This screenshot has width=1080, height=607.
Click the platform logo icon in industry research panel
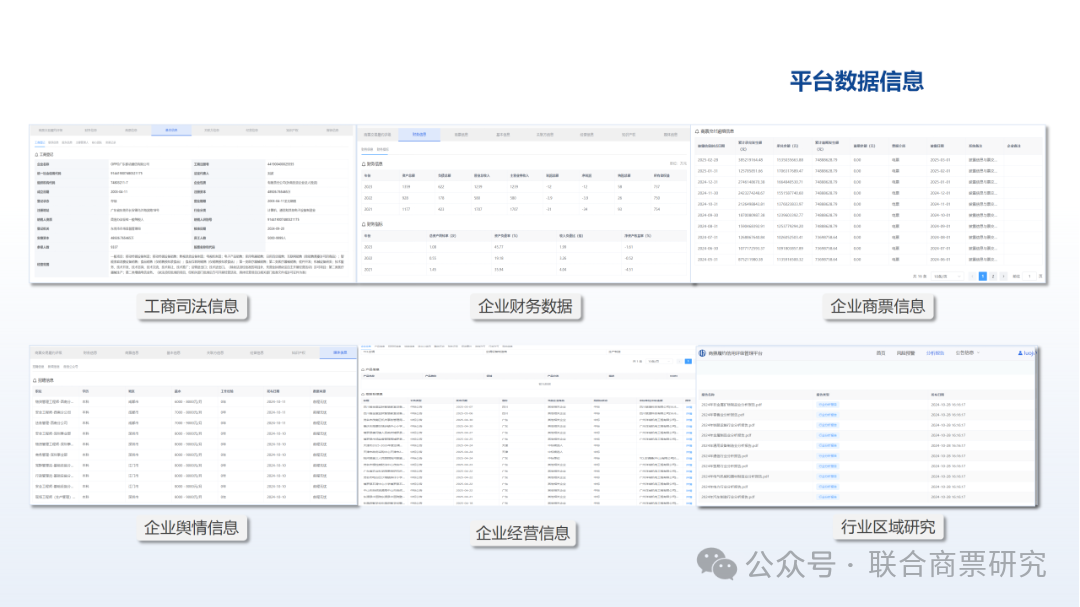pos(702,353)
